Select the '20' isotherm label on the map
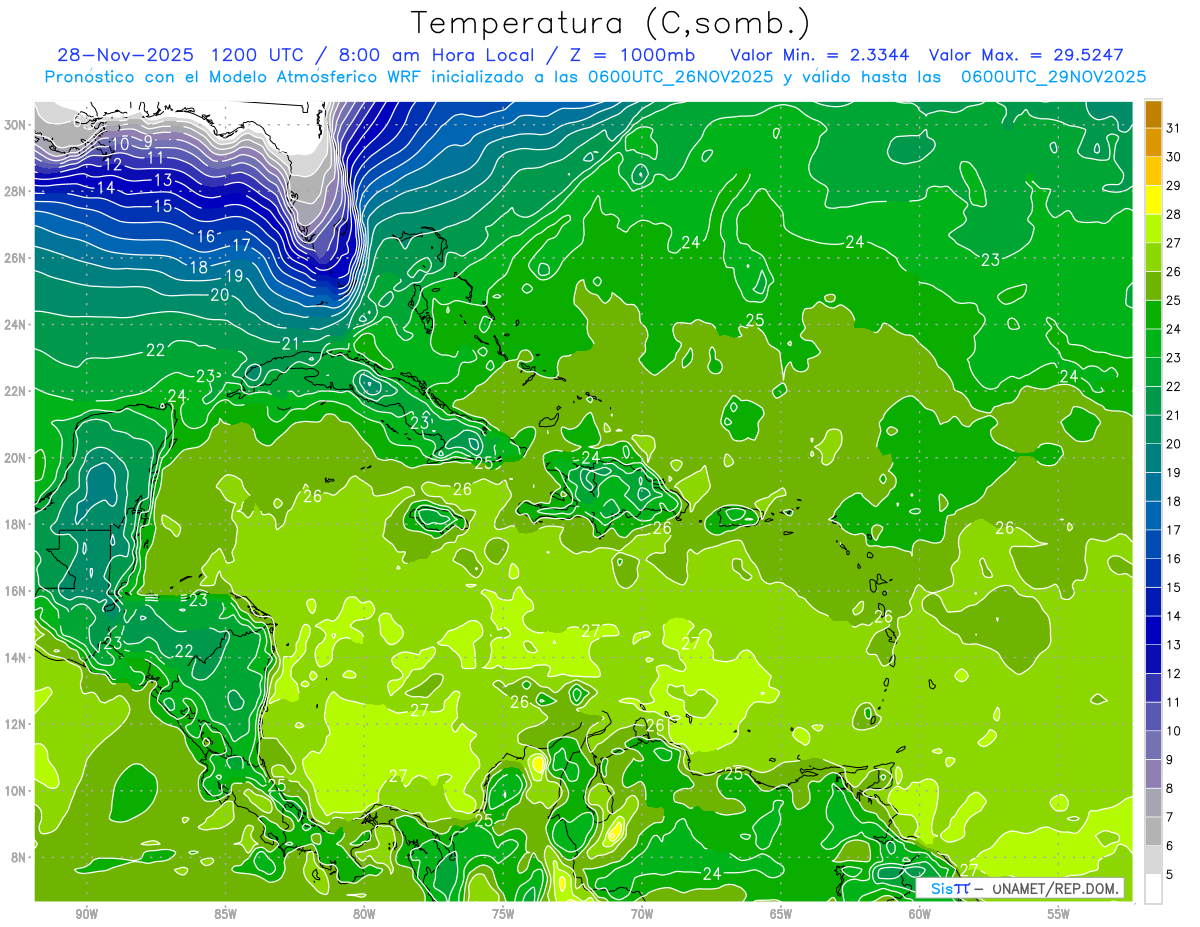 coord(220,295)
